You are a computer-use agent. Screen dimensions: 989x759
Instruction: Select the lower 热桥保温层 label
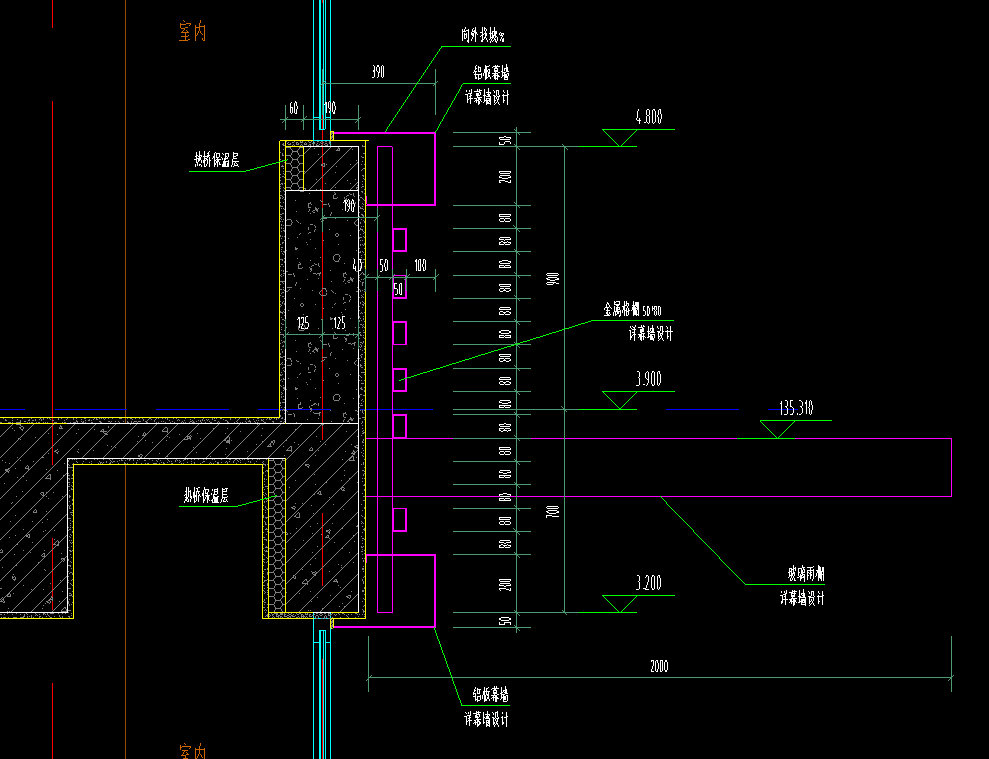(x=206, y=495)
